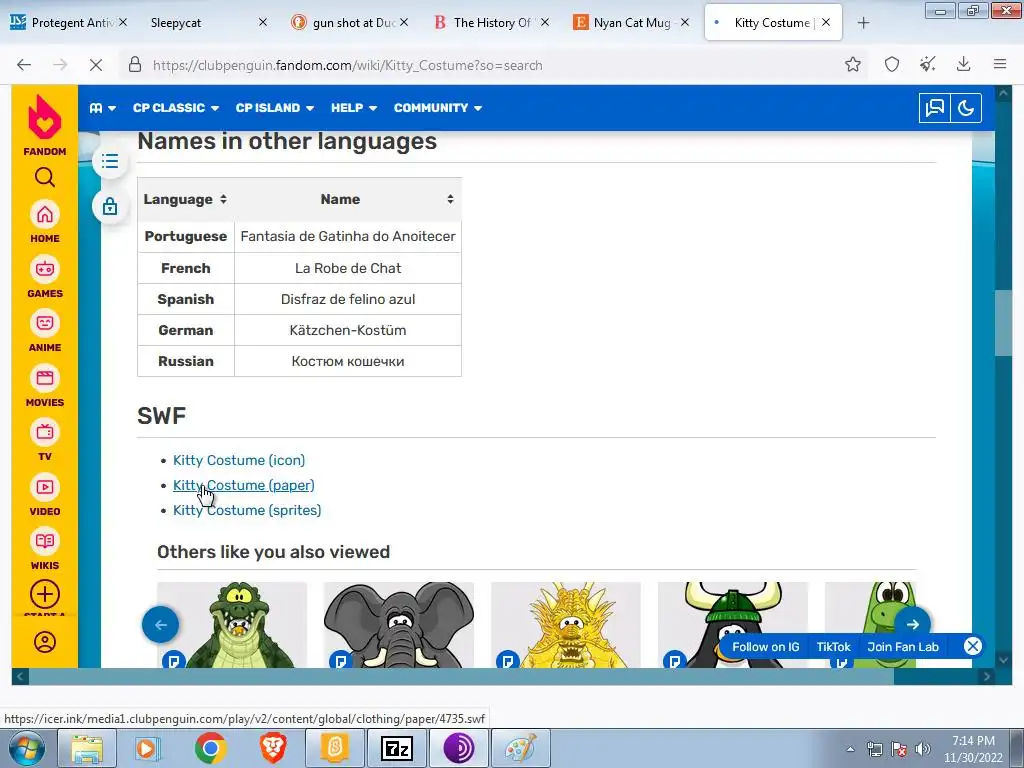Switch to gun shot at Duck tab
The height and width of the screenshot is (768, 1024).
(x=350, y=23)
